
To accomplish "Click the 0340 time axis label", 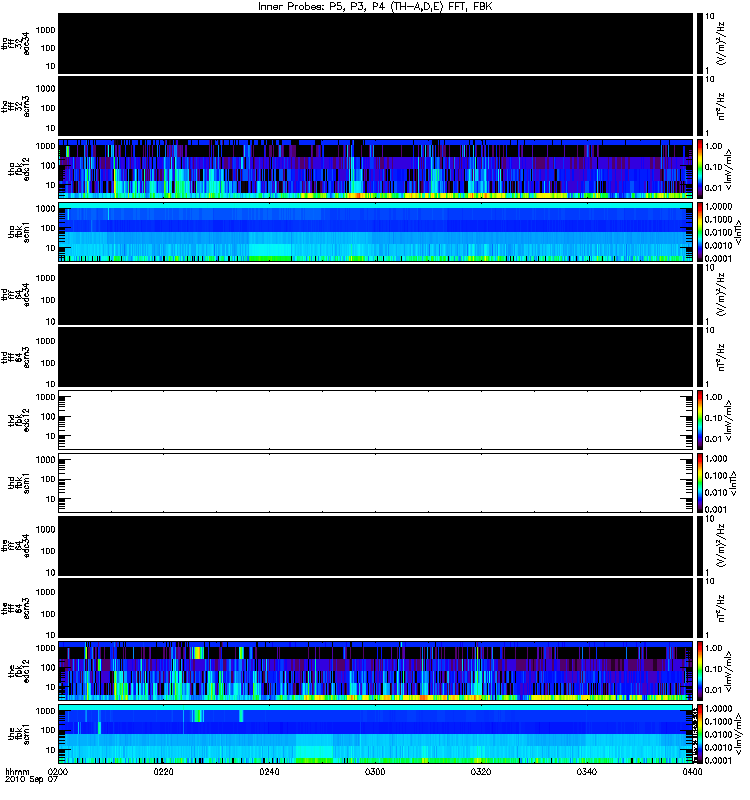I will tap(587, 772).
